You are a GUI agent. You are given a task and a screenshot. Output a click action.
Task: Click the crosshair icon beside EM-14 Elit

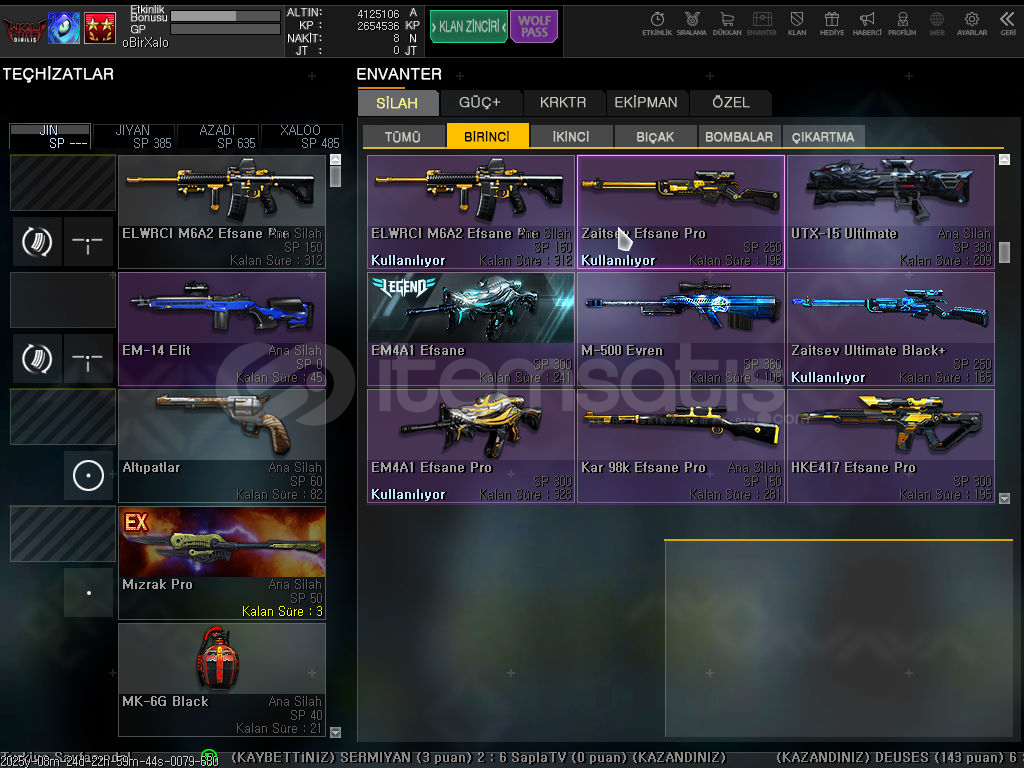pos(88,359)
